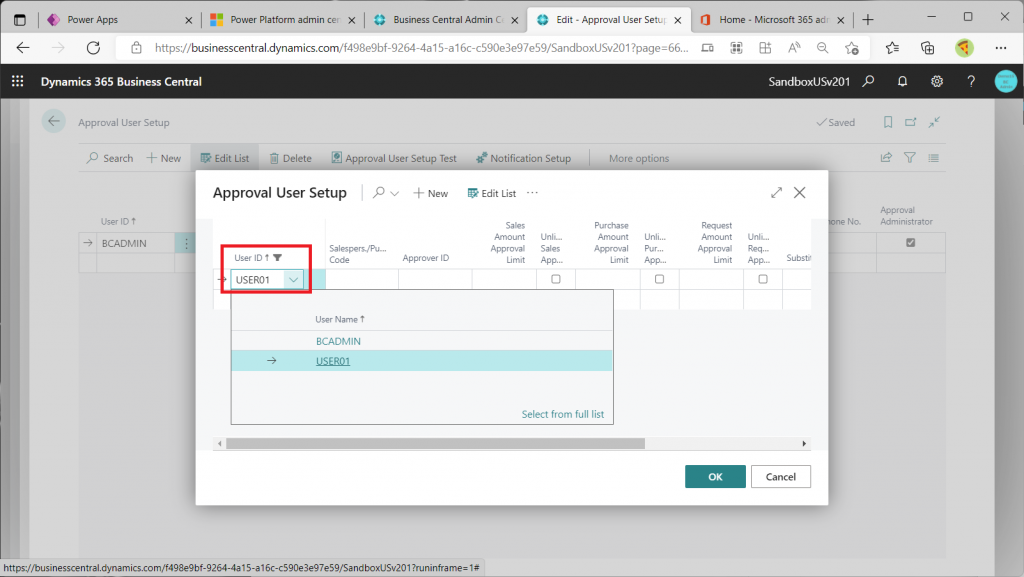Tick the Unlimited Purchase Approval checkbox

click(660, 279)
